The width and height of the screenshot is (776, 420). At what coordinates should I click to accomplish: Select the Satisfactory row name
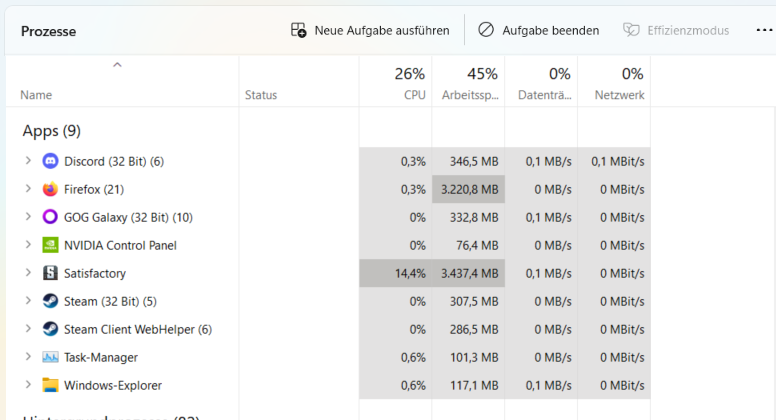(95, 274)
